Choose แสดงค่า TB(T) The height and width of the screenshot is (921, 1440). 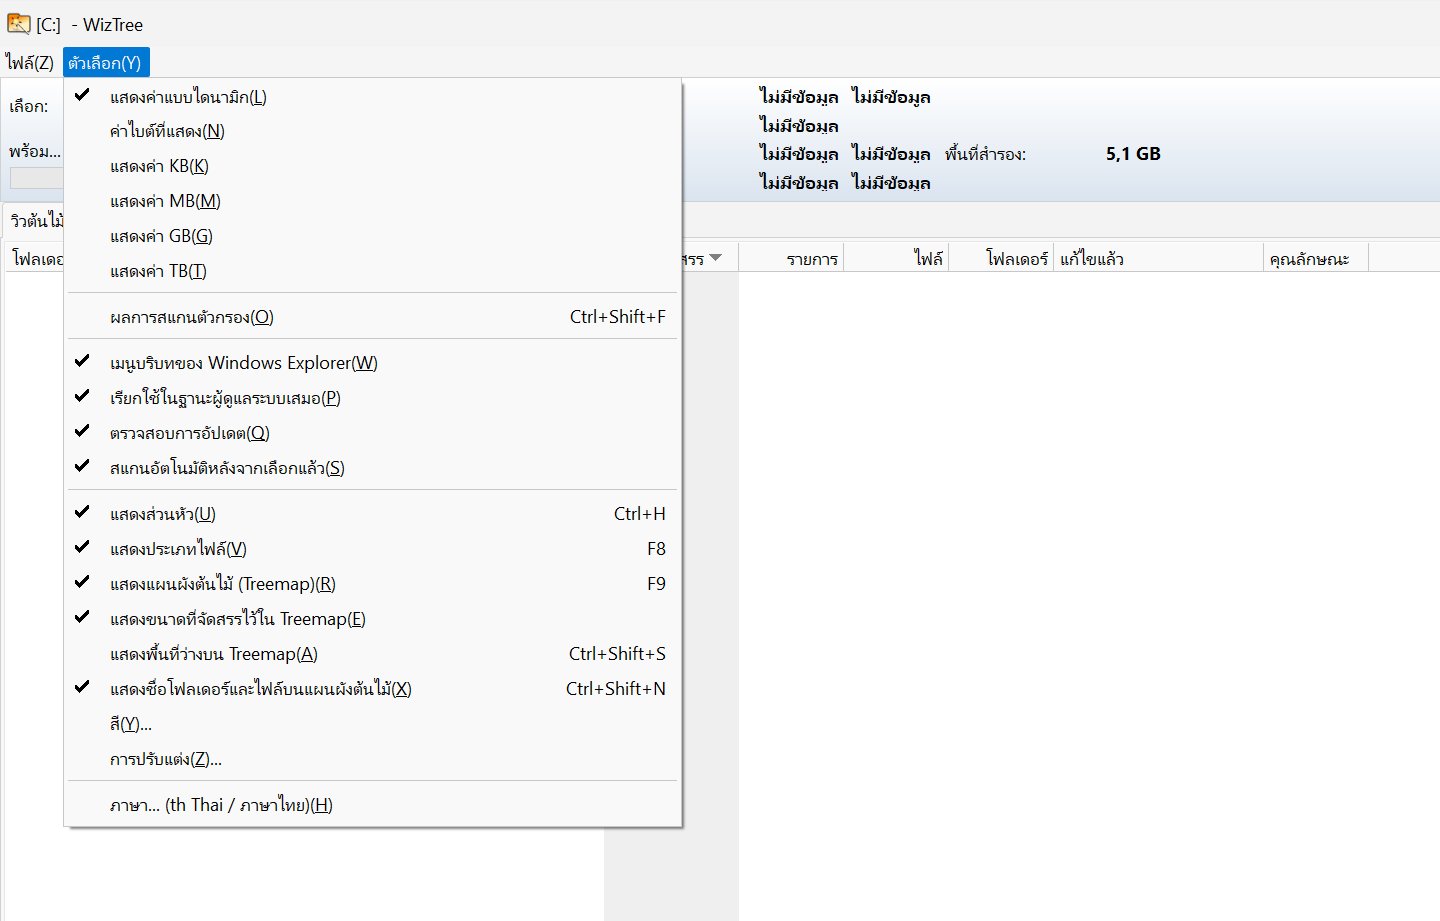[373, 271]
